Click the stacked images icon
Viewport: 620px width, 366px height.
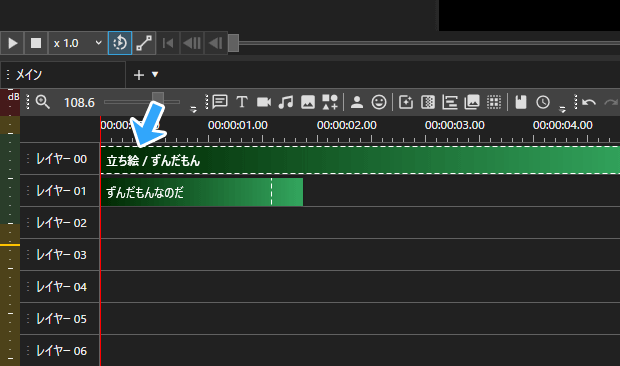[472, 102]
